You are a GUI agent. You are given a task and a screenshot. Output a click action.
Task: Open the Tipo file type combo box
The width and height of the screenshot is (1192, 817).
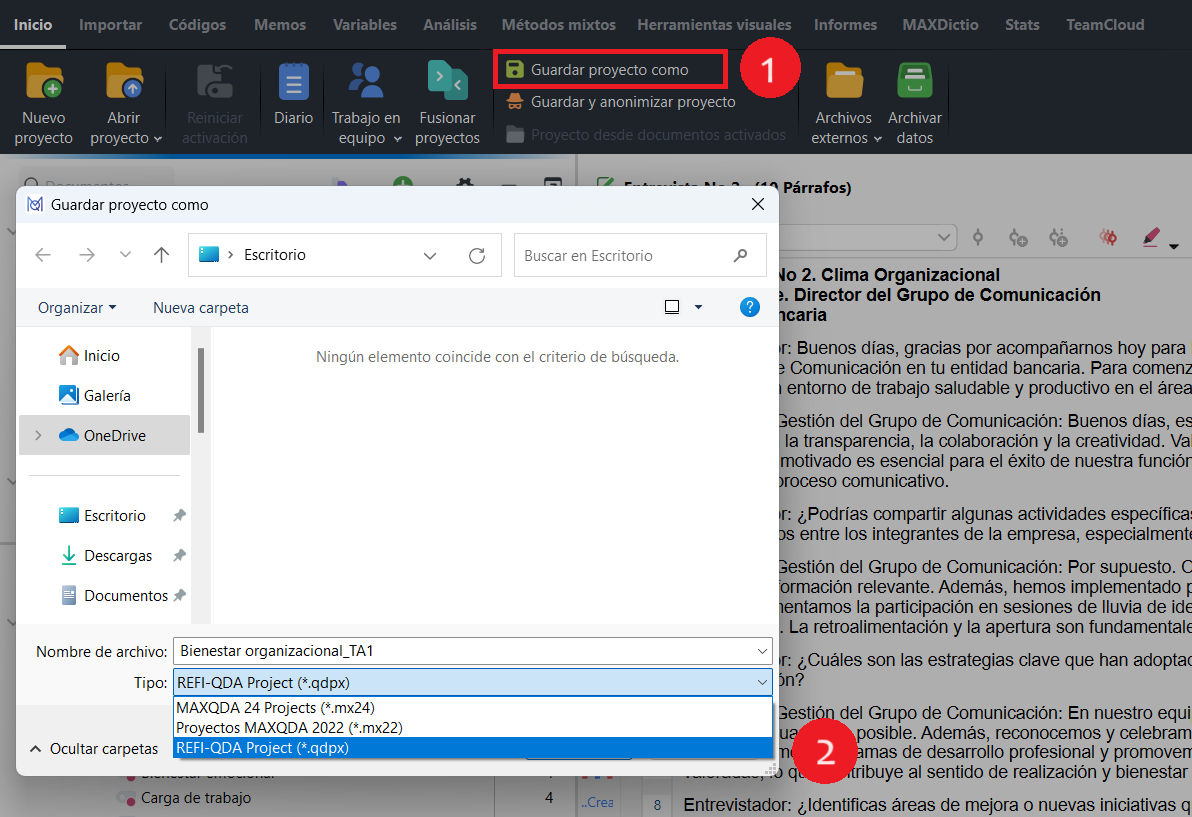(x=473, y=682)
